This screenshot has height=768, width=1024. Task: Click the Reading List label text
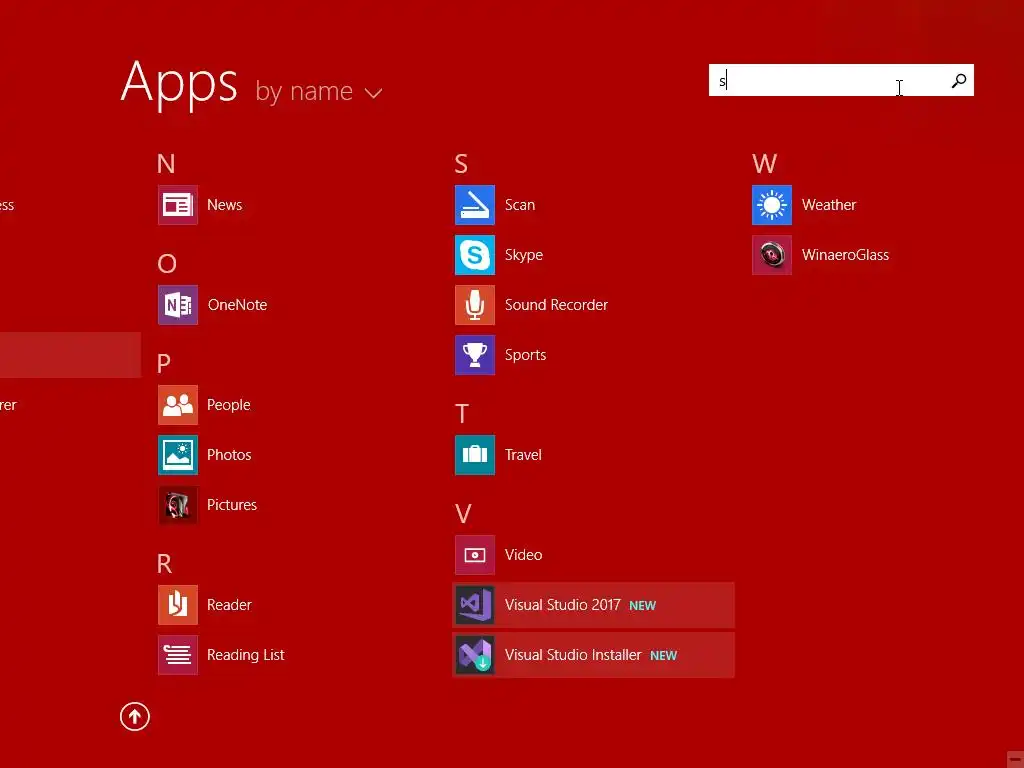tap(246, 655)
